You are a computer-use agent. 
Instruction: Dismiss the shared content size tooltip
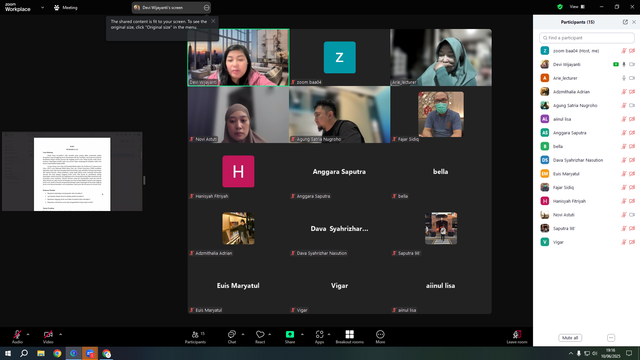click(x=213, y=21)
